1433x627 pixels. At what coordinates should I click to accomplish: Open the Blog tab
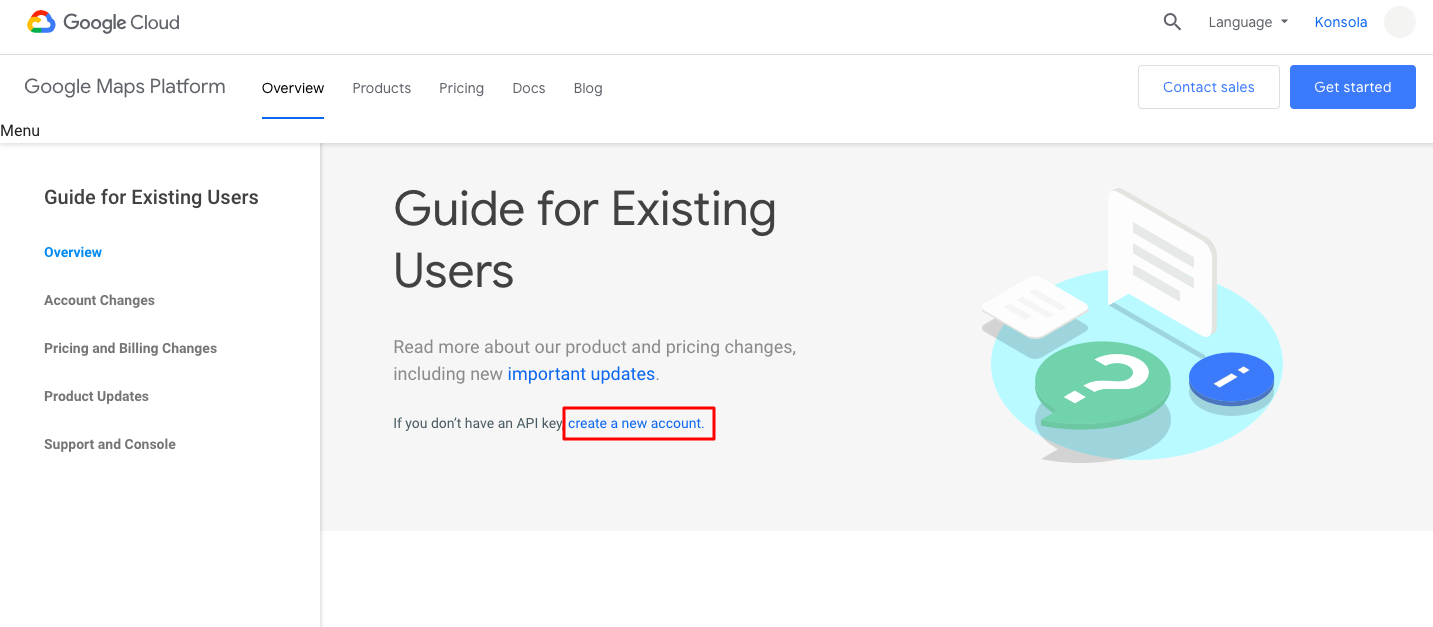(588, 88)
